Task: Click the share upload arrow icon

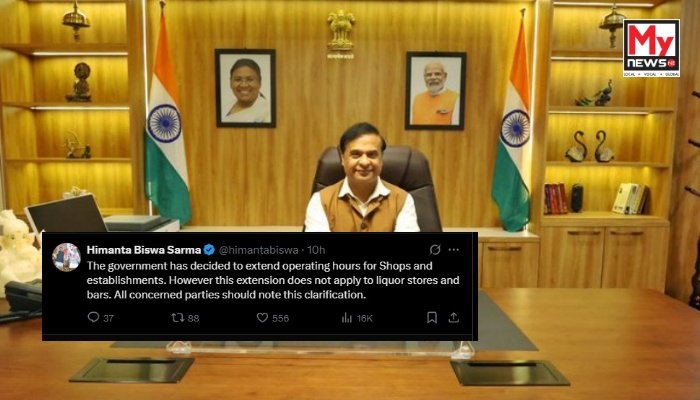Action: (x=454, y=317)
